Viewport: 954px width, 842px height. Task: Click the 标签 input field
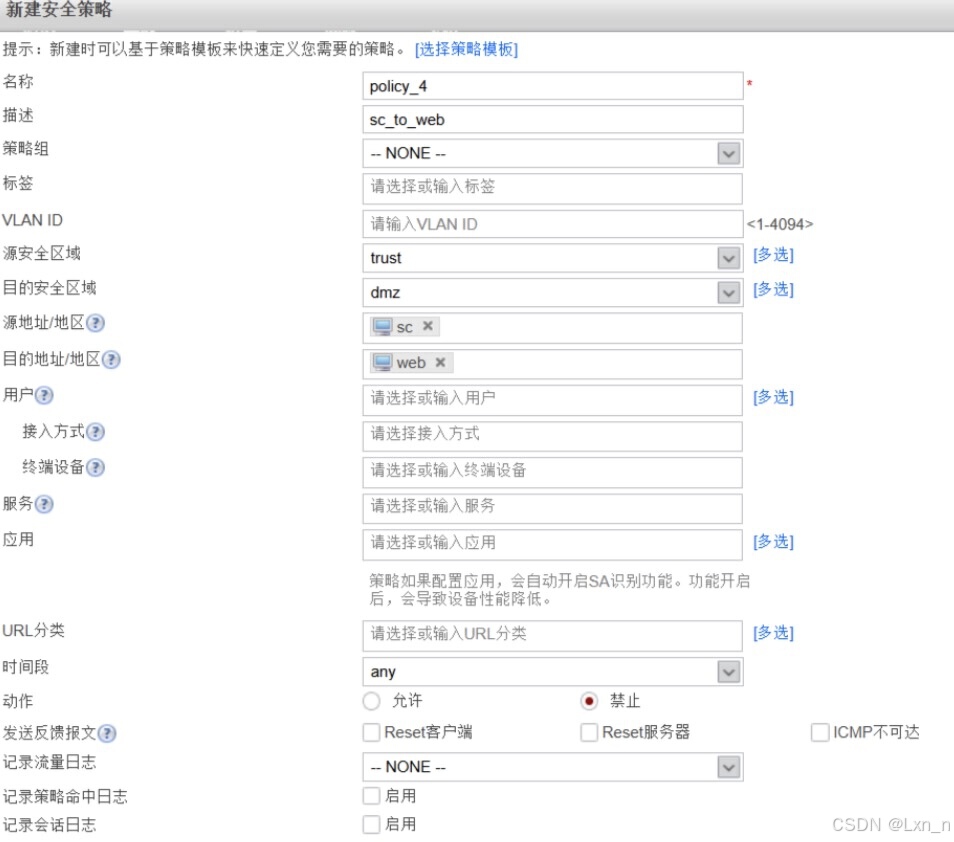point(552,189)
